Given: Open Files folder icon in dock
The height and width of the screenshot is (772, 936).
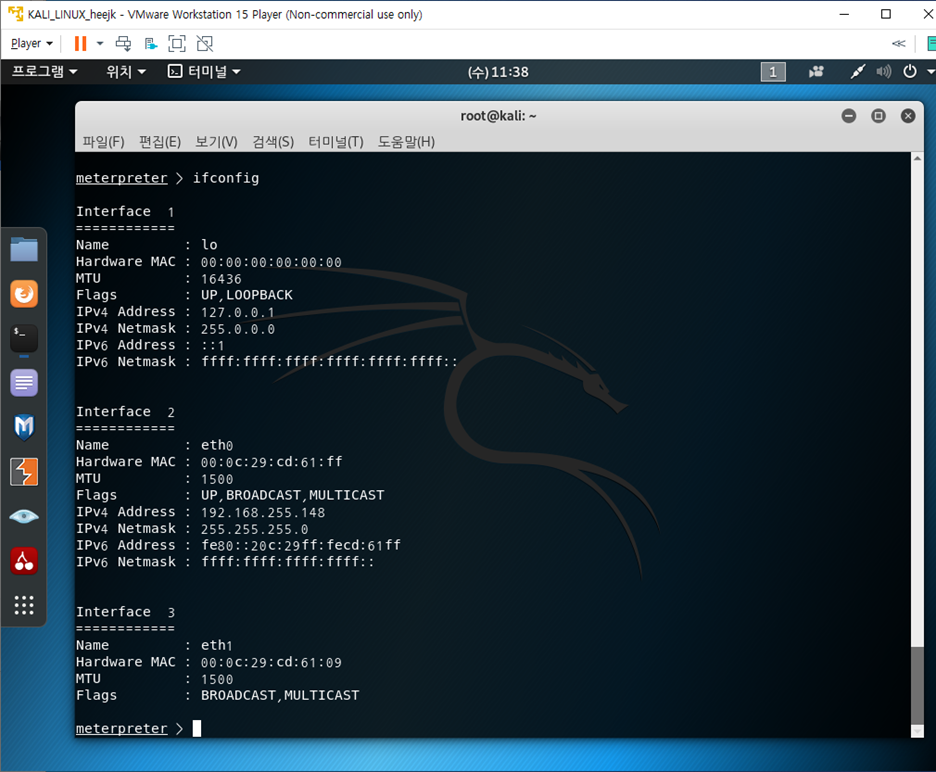Looking at the screenshot, I should pos(24,250).
